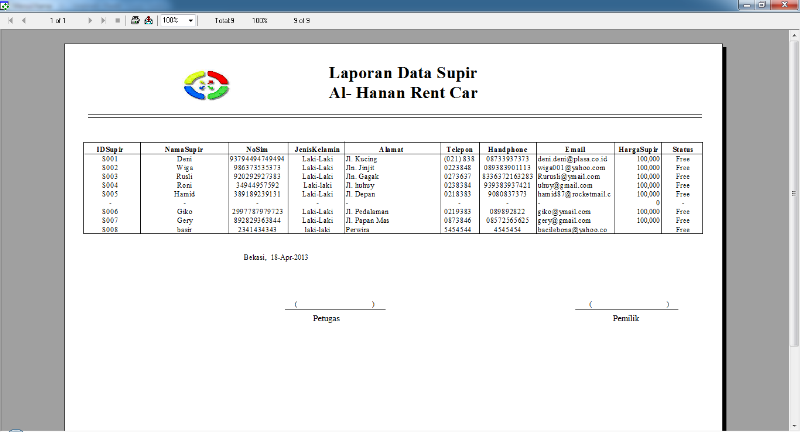Click driver name 'basir'

[x=184, y=230]
